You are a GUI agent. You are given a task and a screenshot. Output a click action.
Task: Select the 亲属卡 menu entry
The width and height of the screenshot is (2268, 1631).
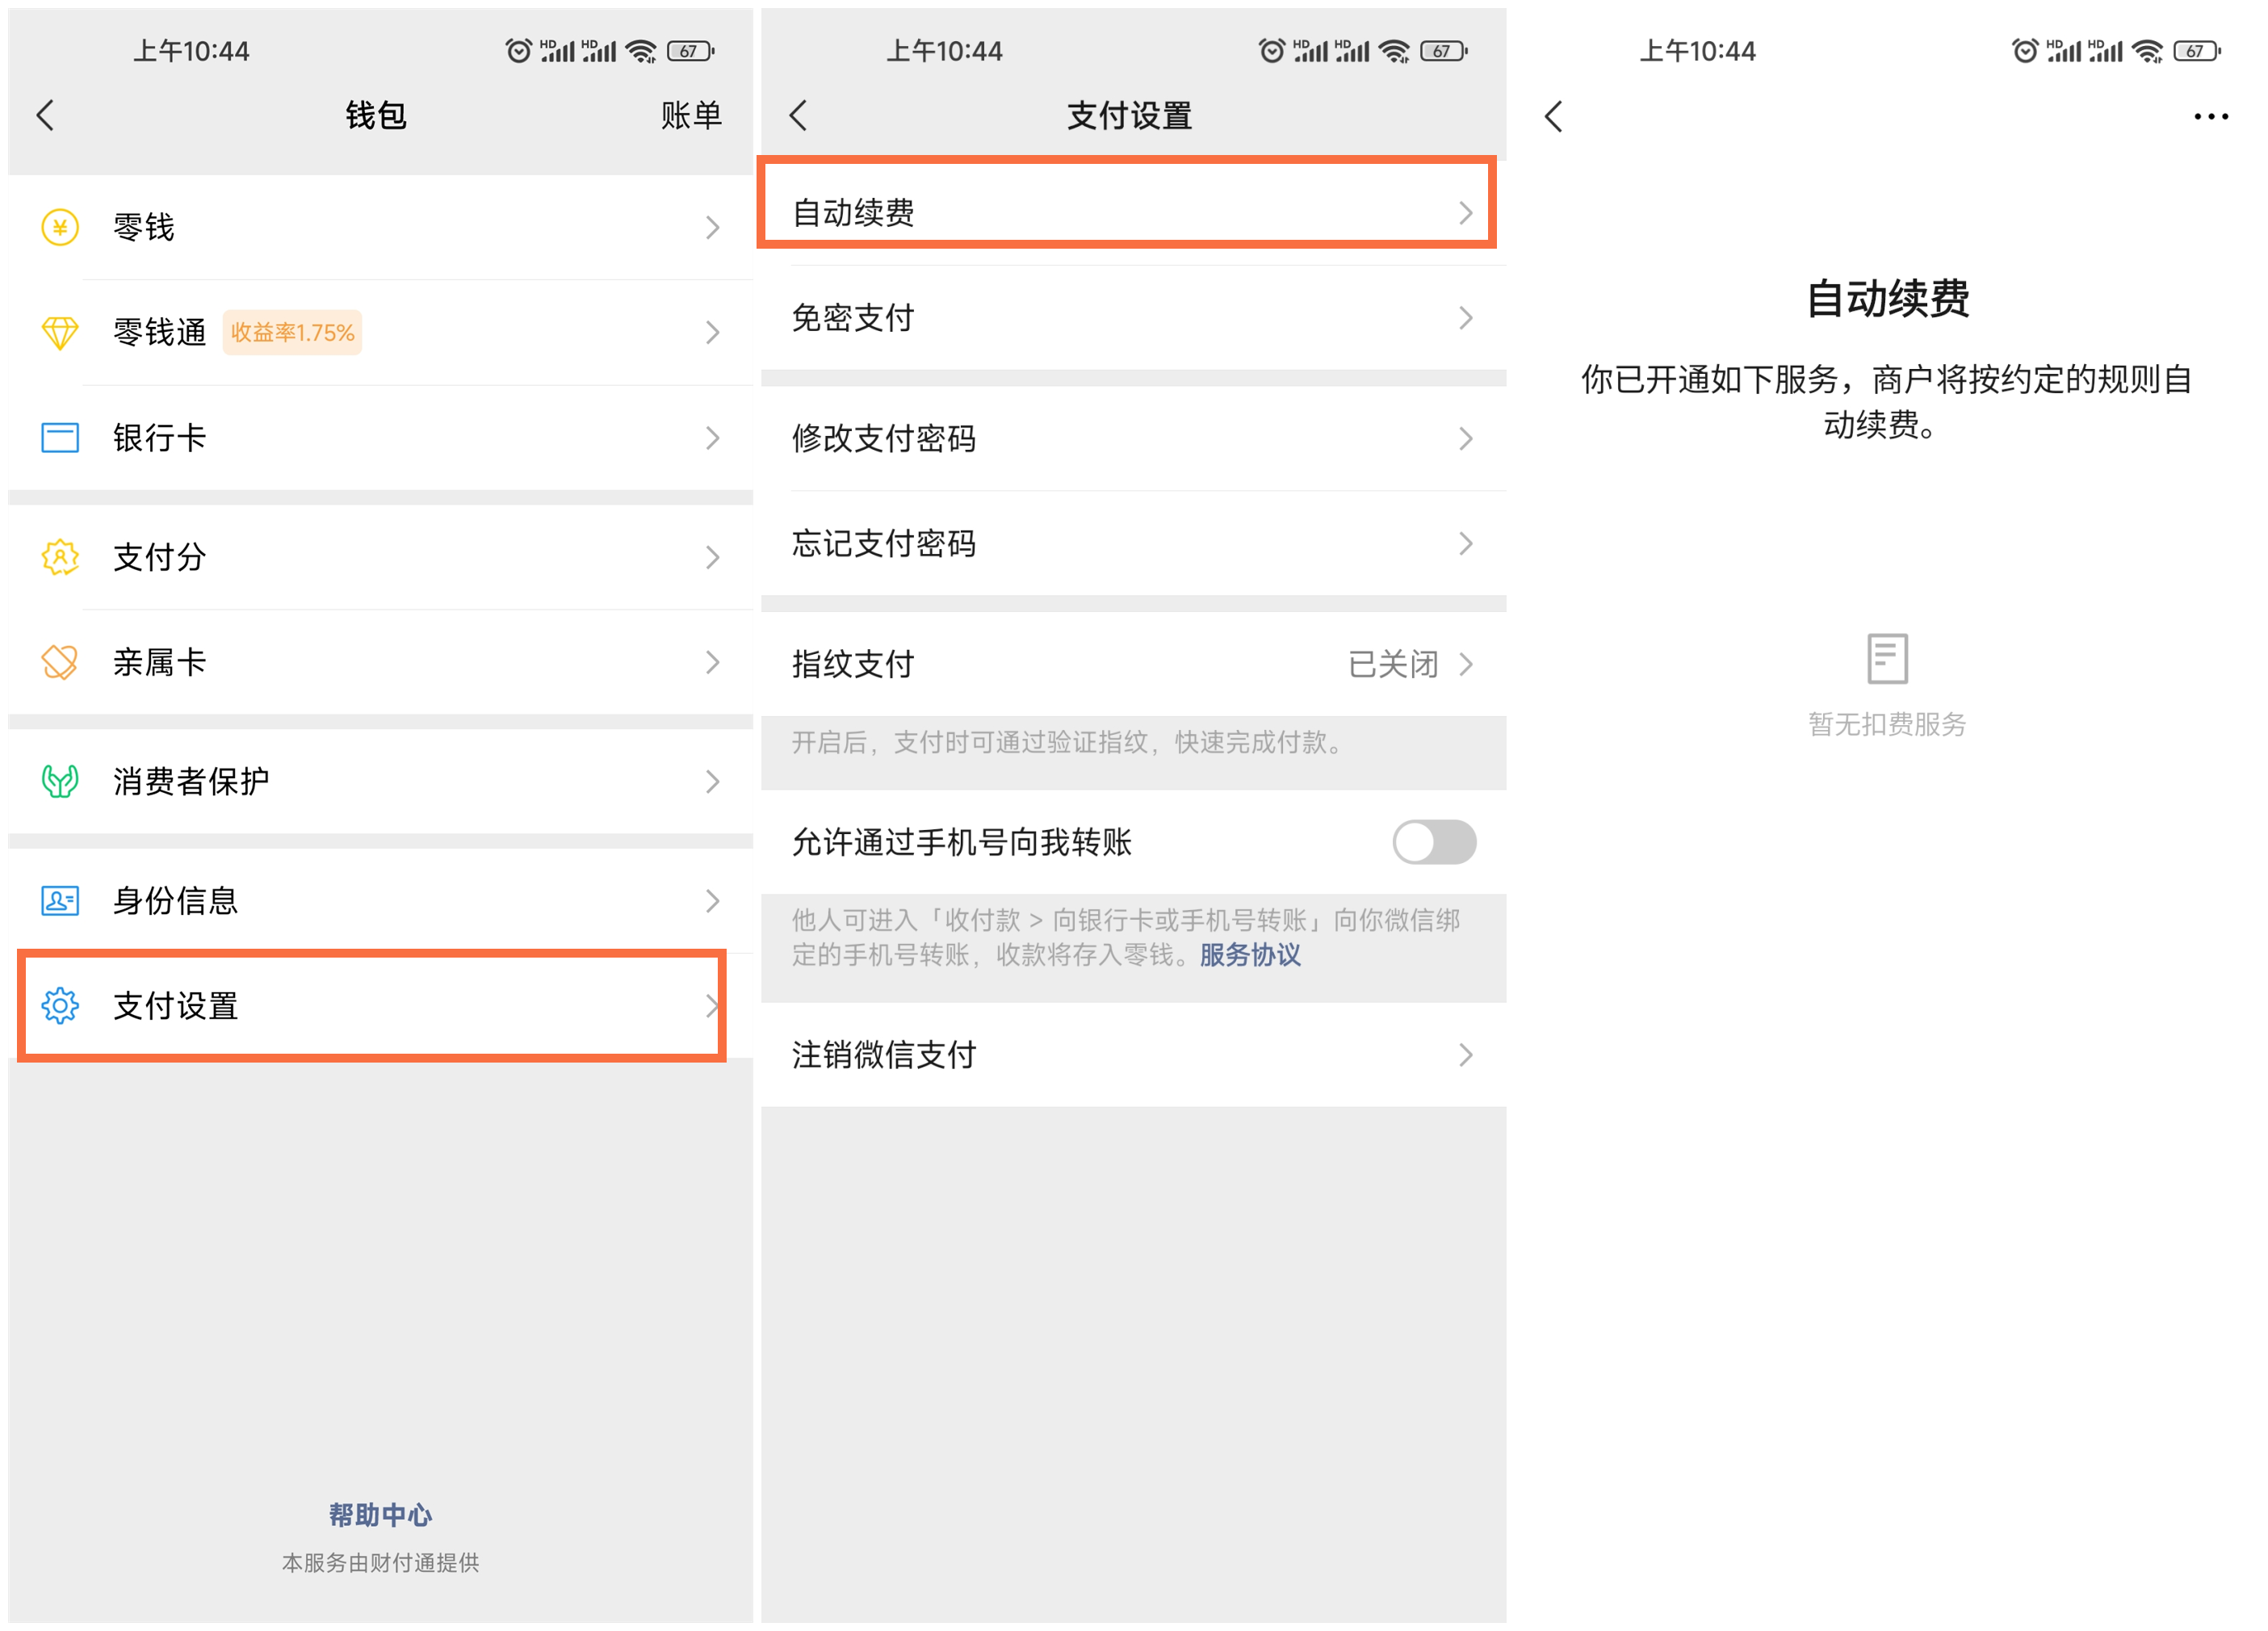(x=380, y=661)
